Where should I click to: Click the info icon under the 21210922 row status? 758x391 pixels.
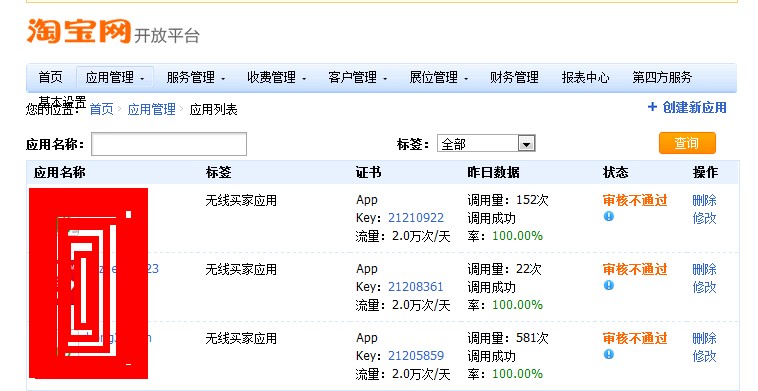click(x=609, y=216)
